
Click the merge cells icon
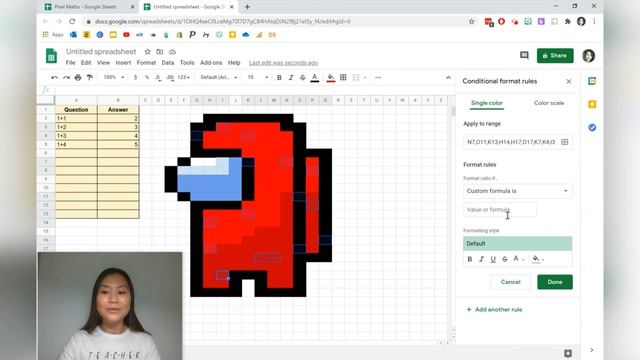356,78
